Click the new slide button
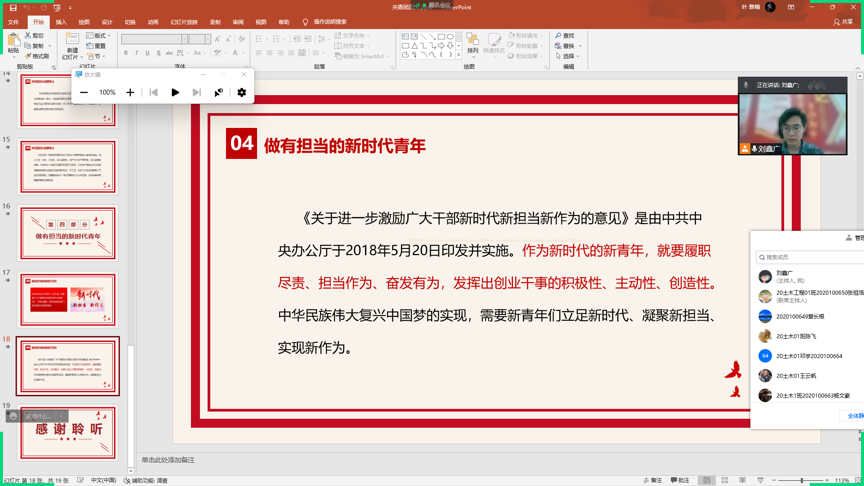Screen dimensions: 864x486 (x=72, y=44)
